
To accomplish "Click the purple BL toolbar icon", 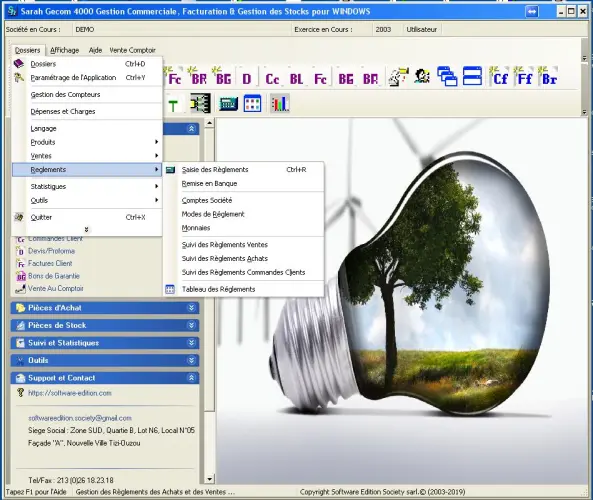I will click(296, 79).
